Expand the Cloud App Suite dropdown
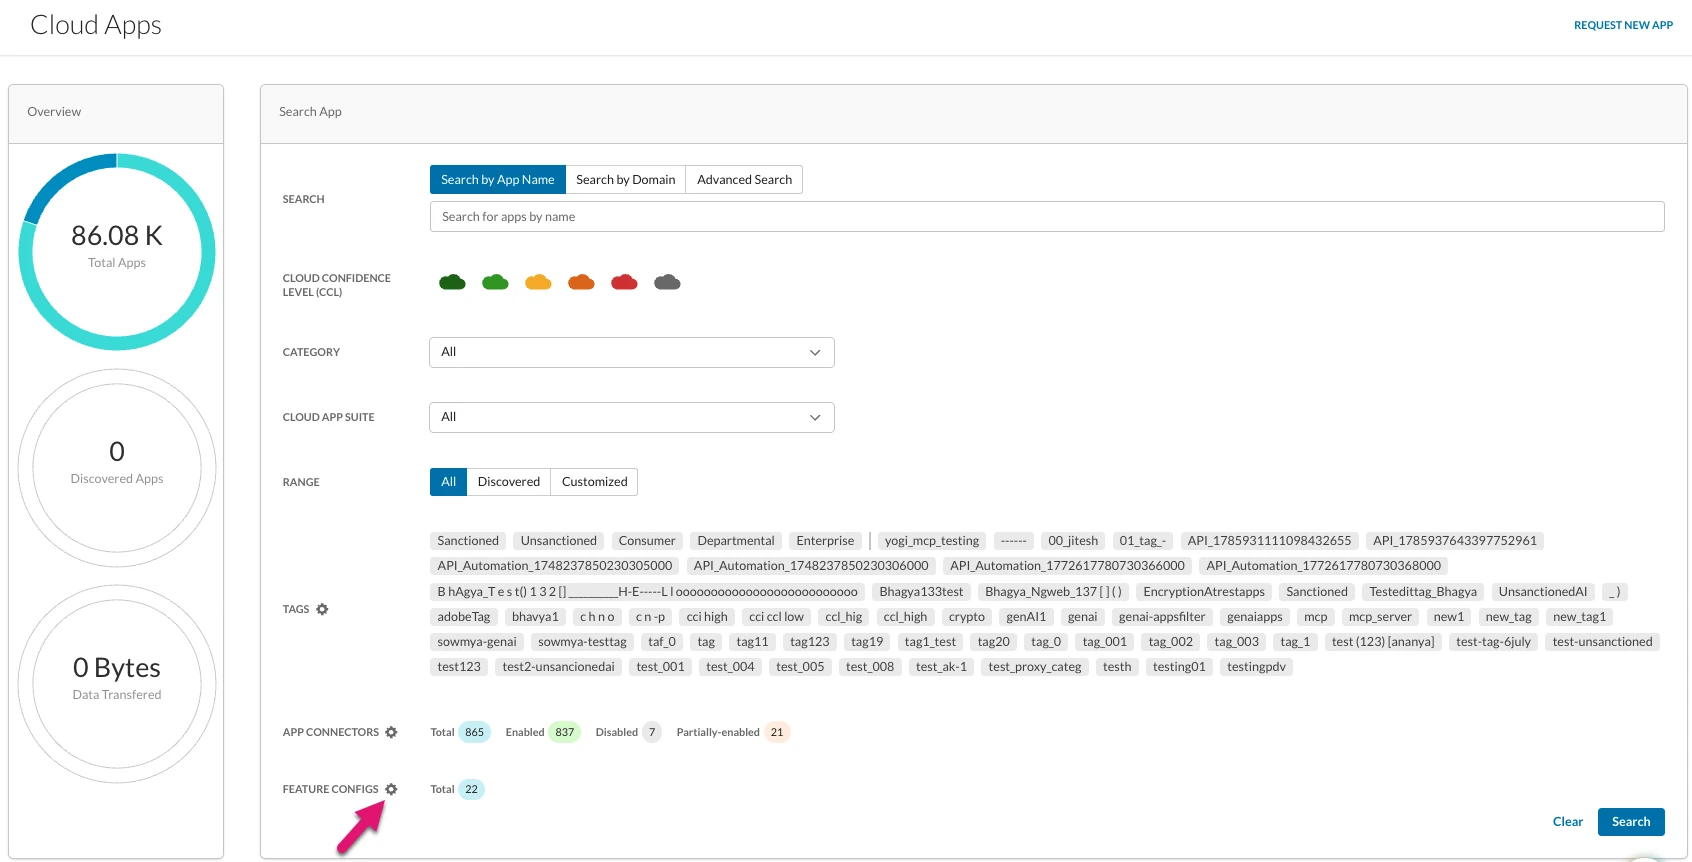1692x862 pixels. point(632,417)
